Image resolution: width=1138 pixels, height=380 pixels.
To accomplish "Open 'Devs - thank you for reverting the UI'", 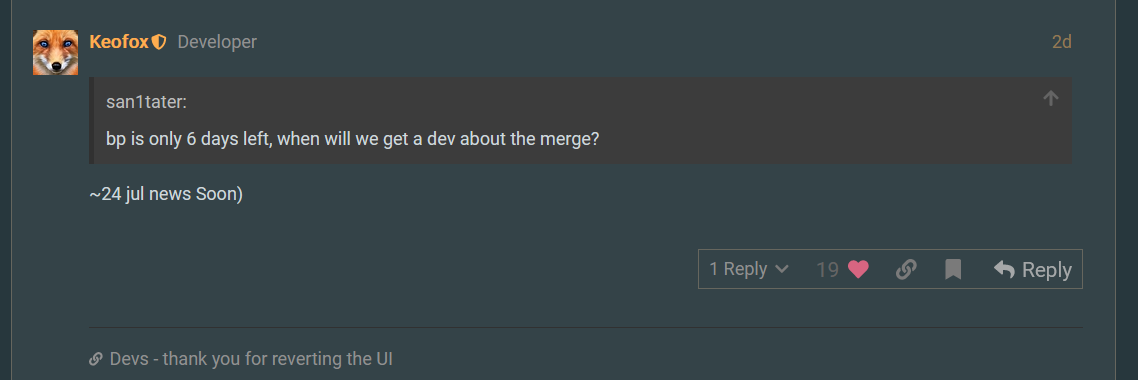I will pos(251,358).
